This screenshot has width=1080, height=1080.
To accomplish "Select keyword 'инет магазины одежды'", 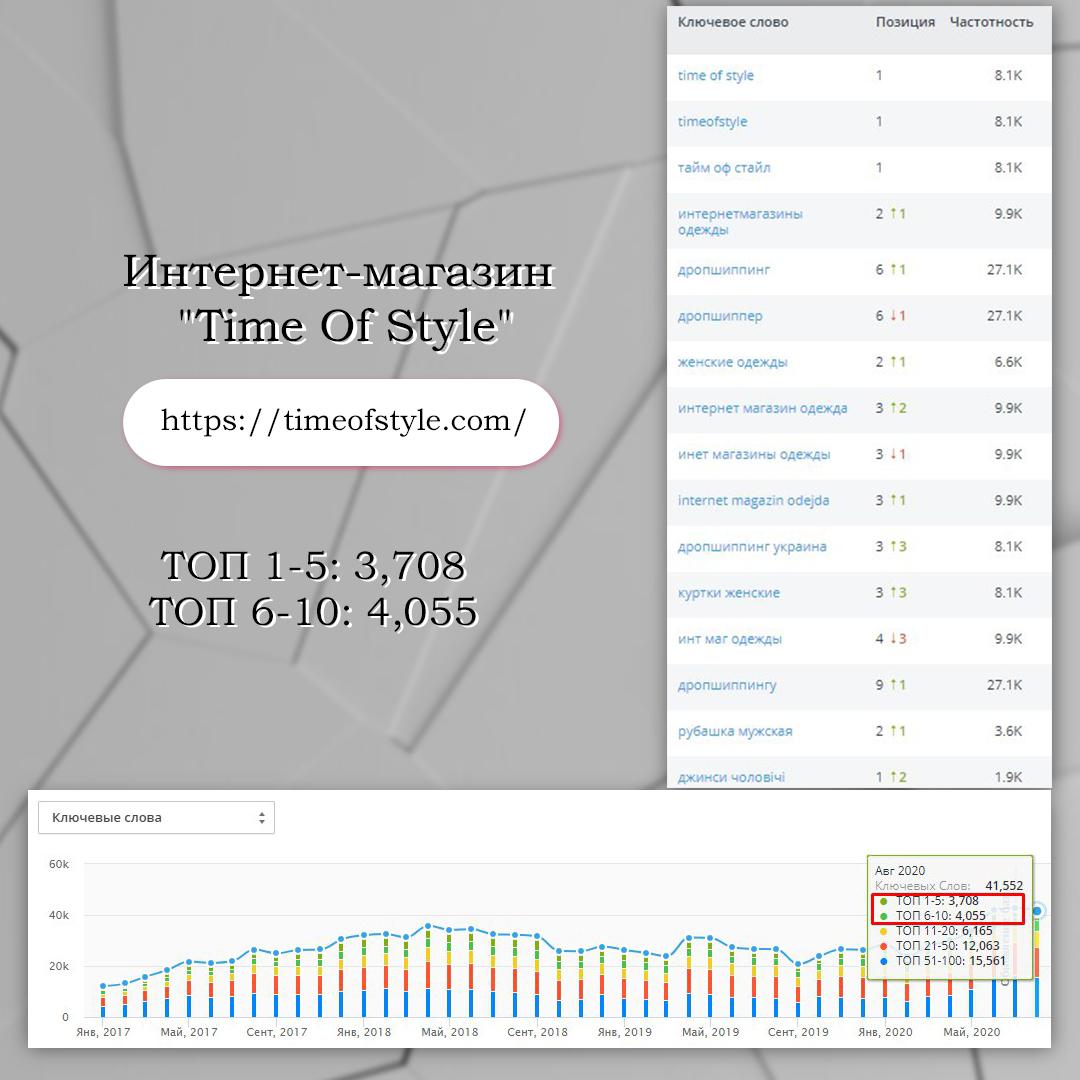I will [x=754, y=454].
